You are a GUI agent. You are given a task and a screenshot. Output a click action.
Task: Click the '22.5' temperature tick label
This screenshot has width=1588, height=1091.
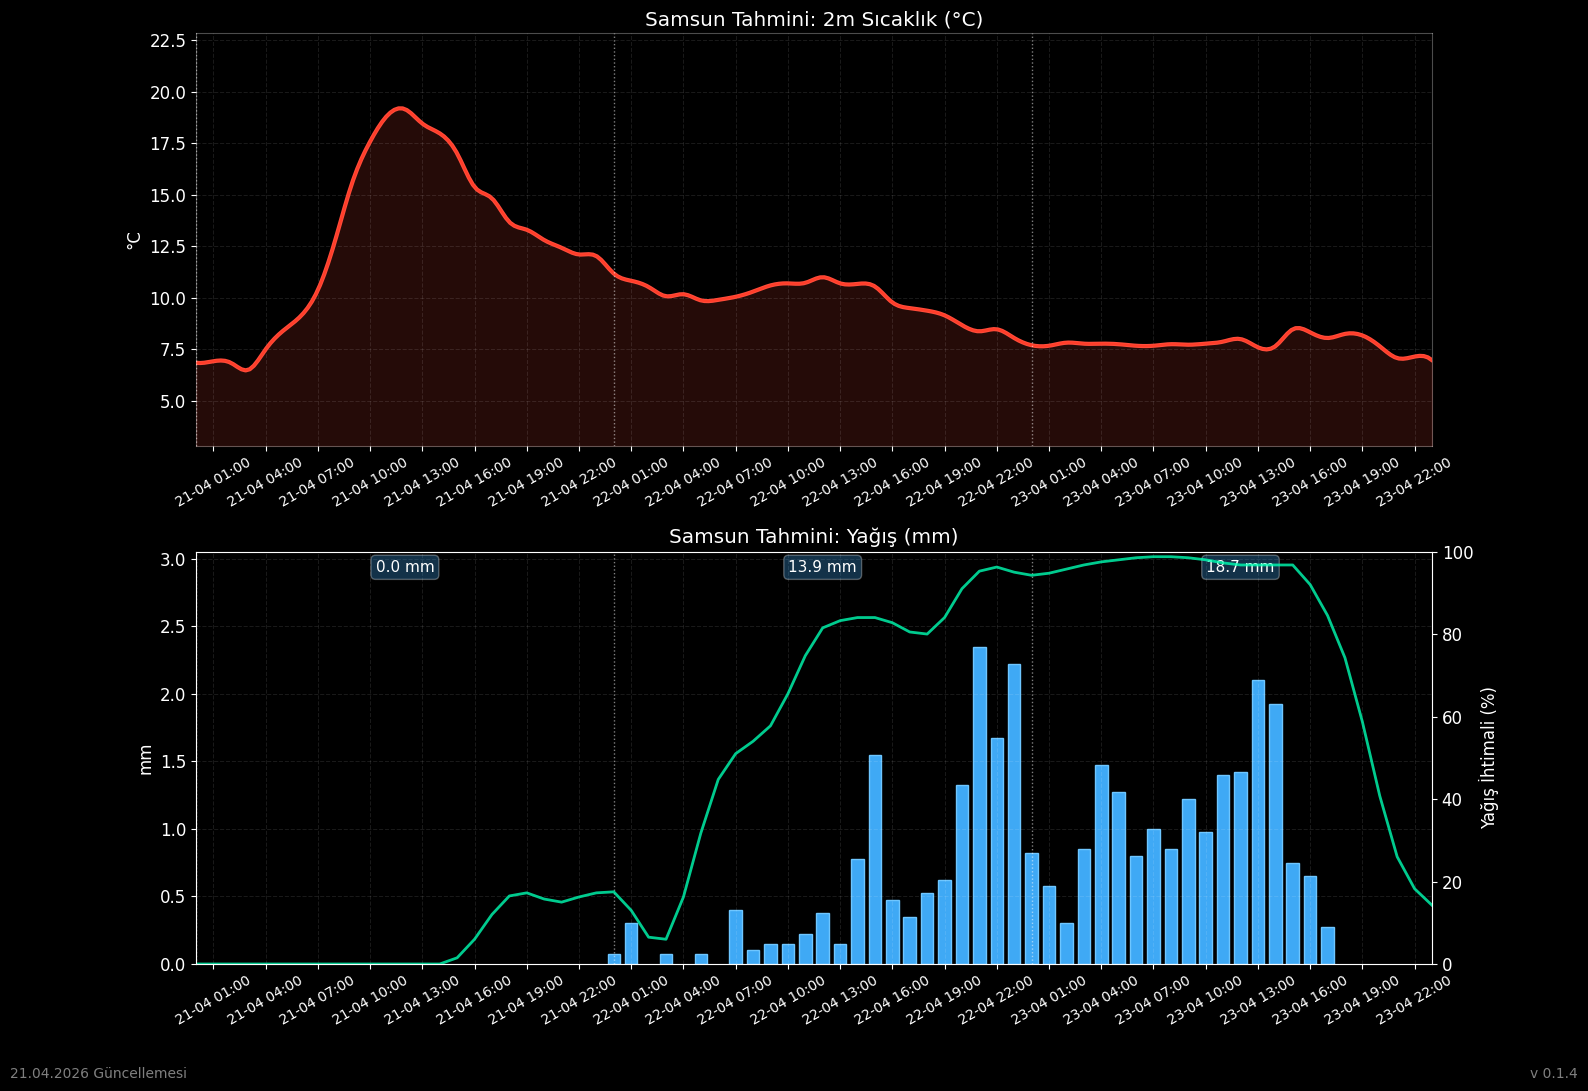167,41
